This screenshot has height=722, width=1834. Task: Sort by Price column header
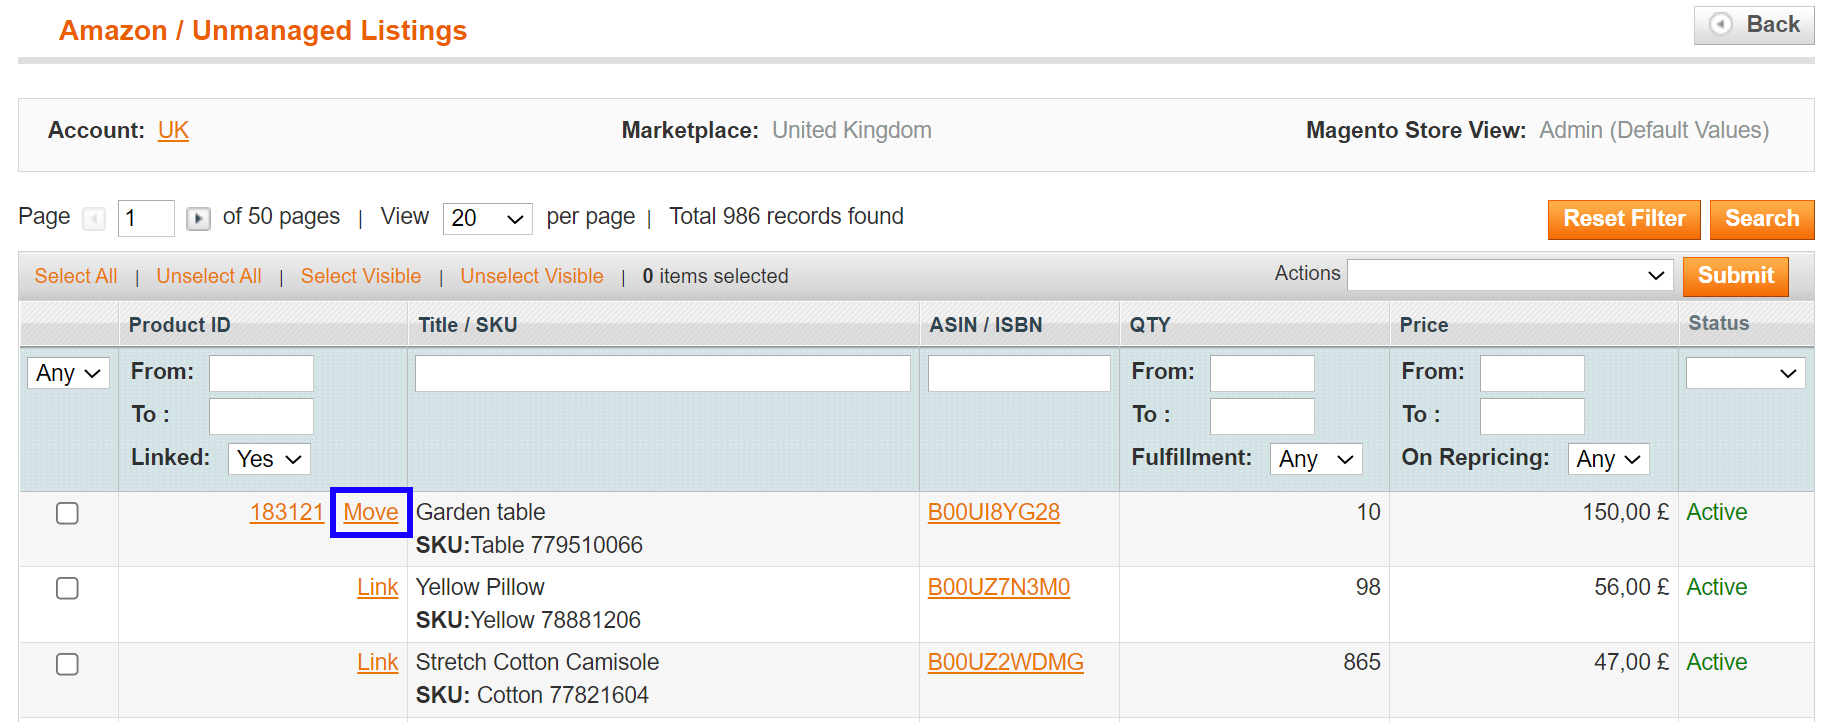point(1424,325)
